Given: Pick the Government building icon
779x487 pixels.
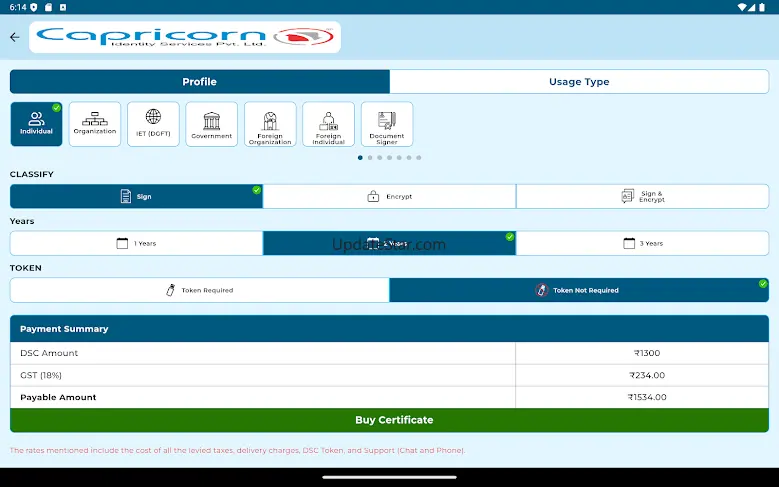Looking at the screenshot, I should [x=211, y=124].
